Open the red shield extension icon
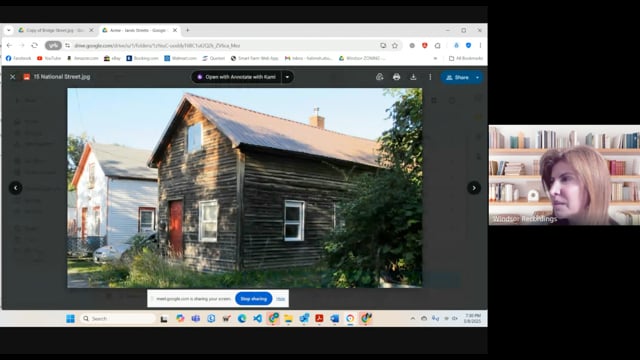Screen dimensions: 640x360 pyautogui.click(x=424, y=45)
